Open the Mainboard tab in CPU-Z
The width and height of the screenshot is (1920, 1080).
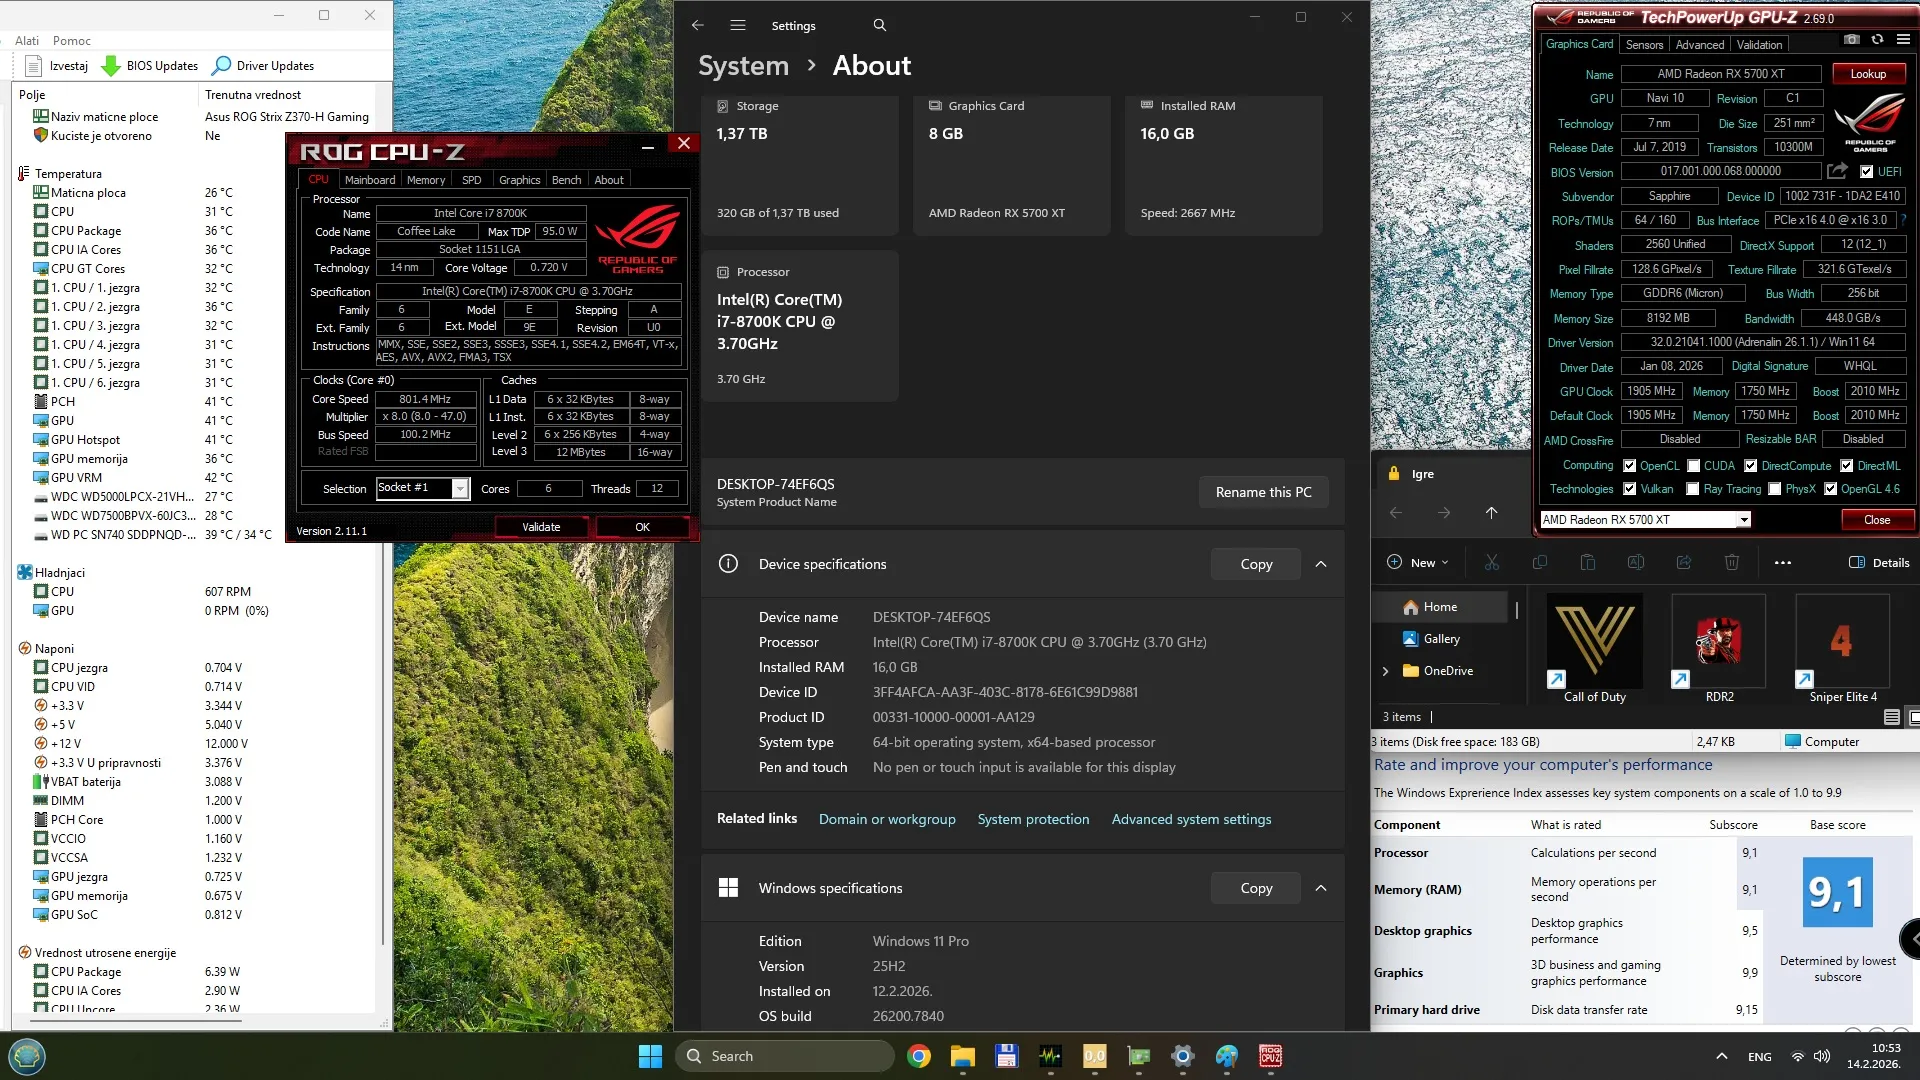(370, 180)
